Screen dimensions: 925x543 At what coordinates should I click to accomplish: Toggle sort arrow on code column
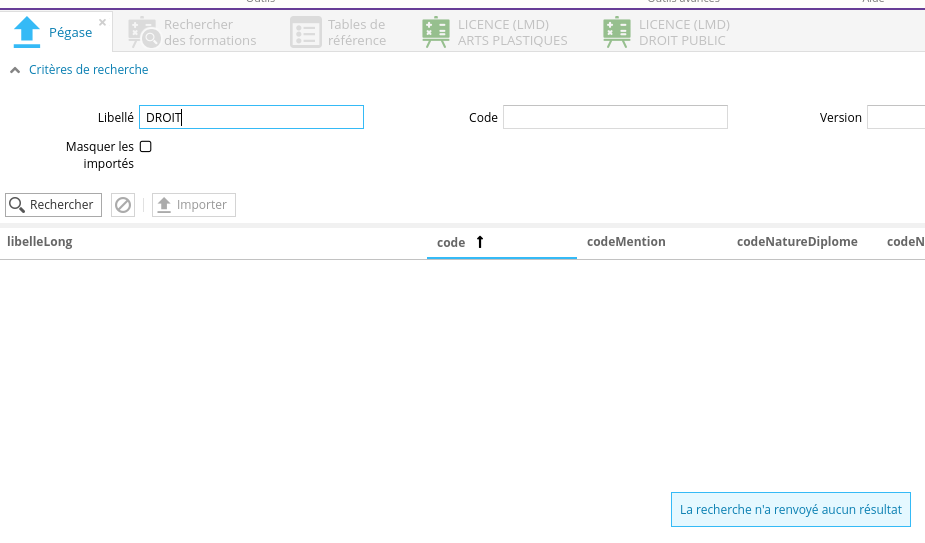(480, 242)
